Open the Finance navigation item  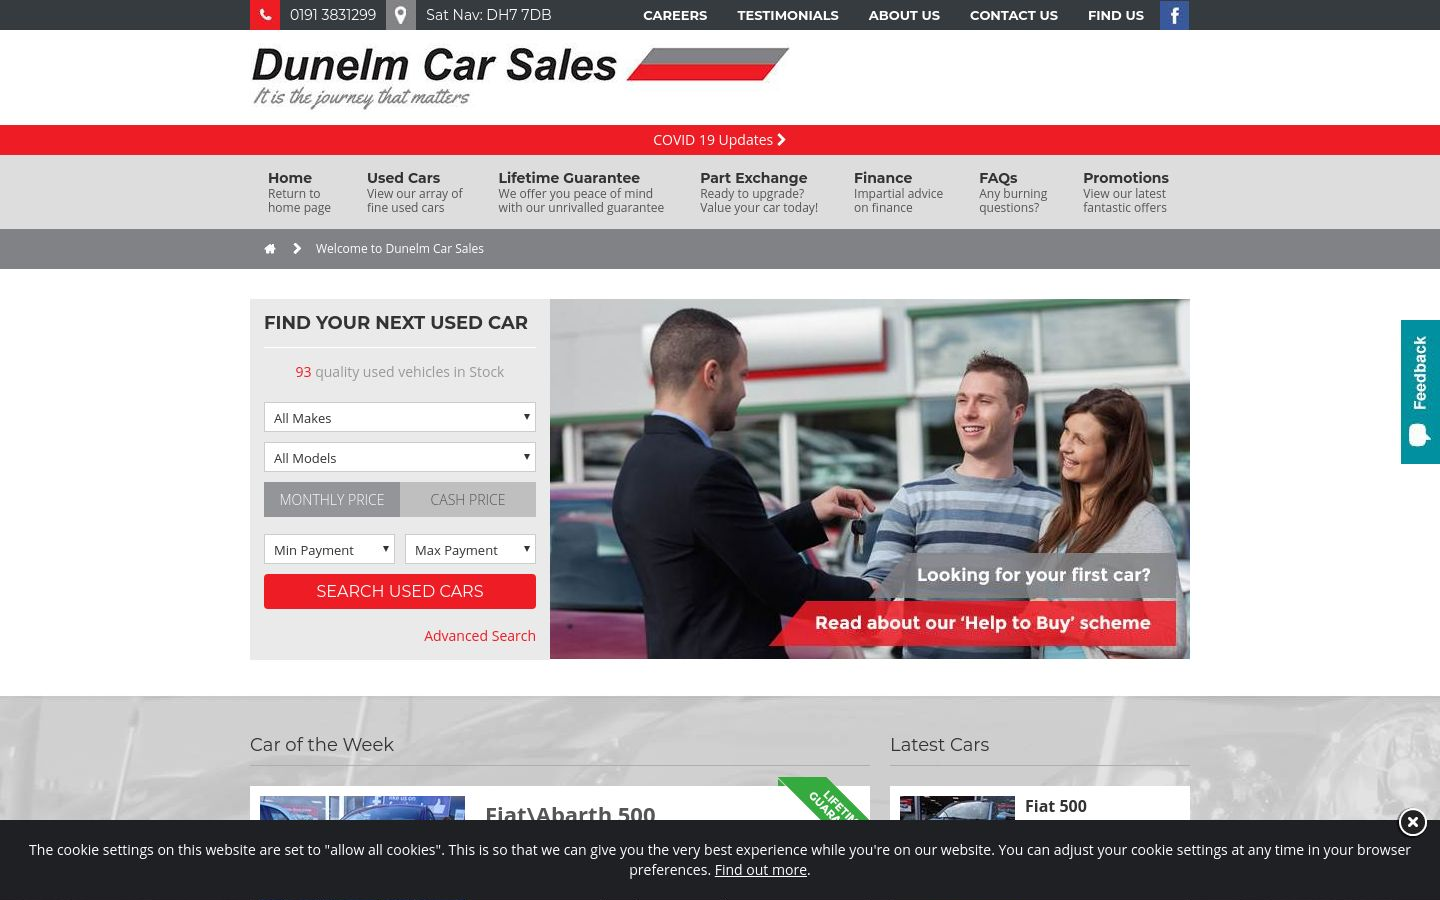898,192
